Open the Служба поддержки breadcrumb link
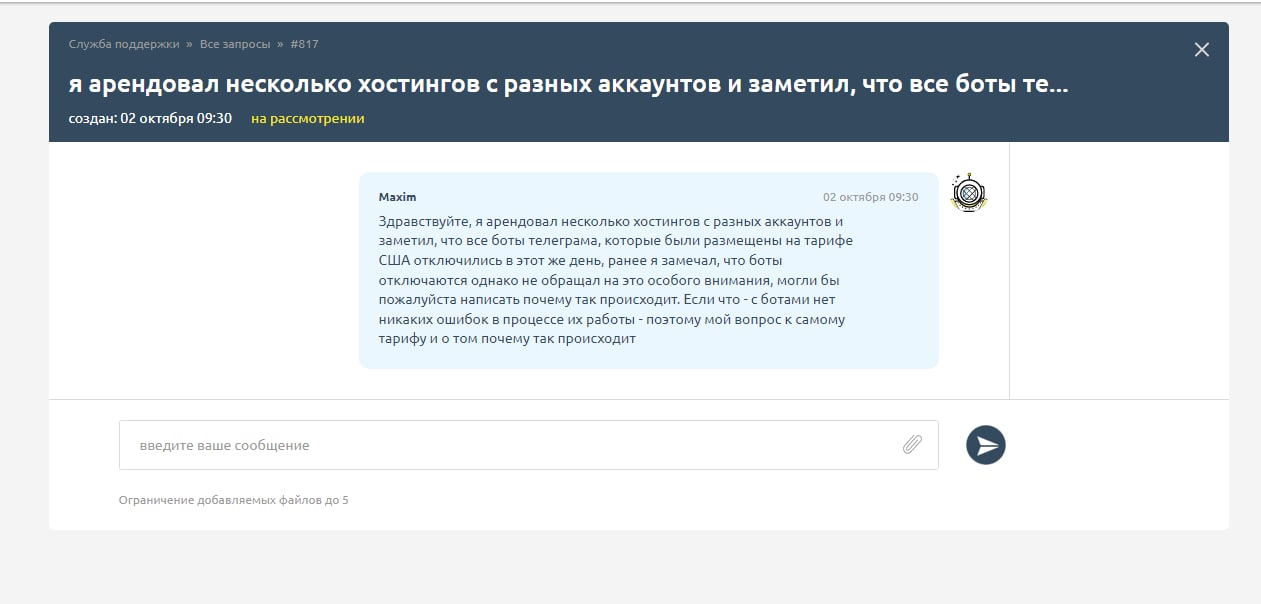The width and height of the screenshot is (1261, 604). (124, 44)
